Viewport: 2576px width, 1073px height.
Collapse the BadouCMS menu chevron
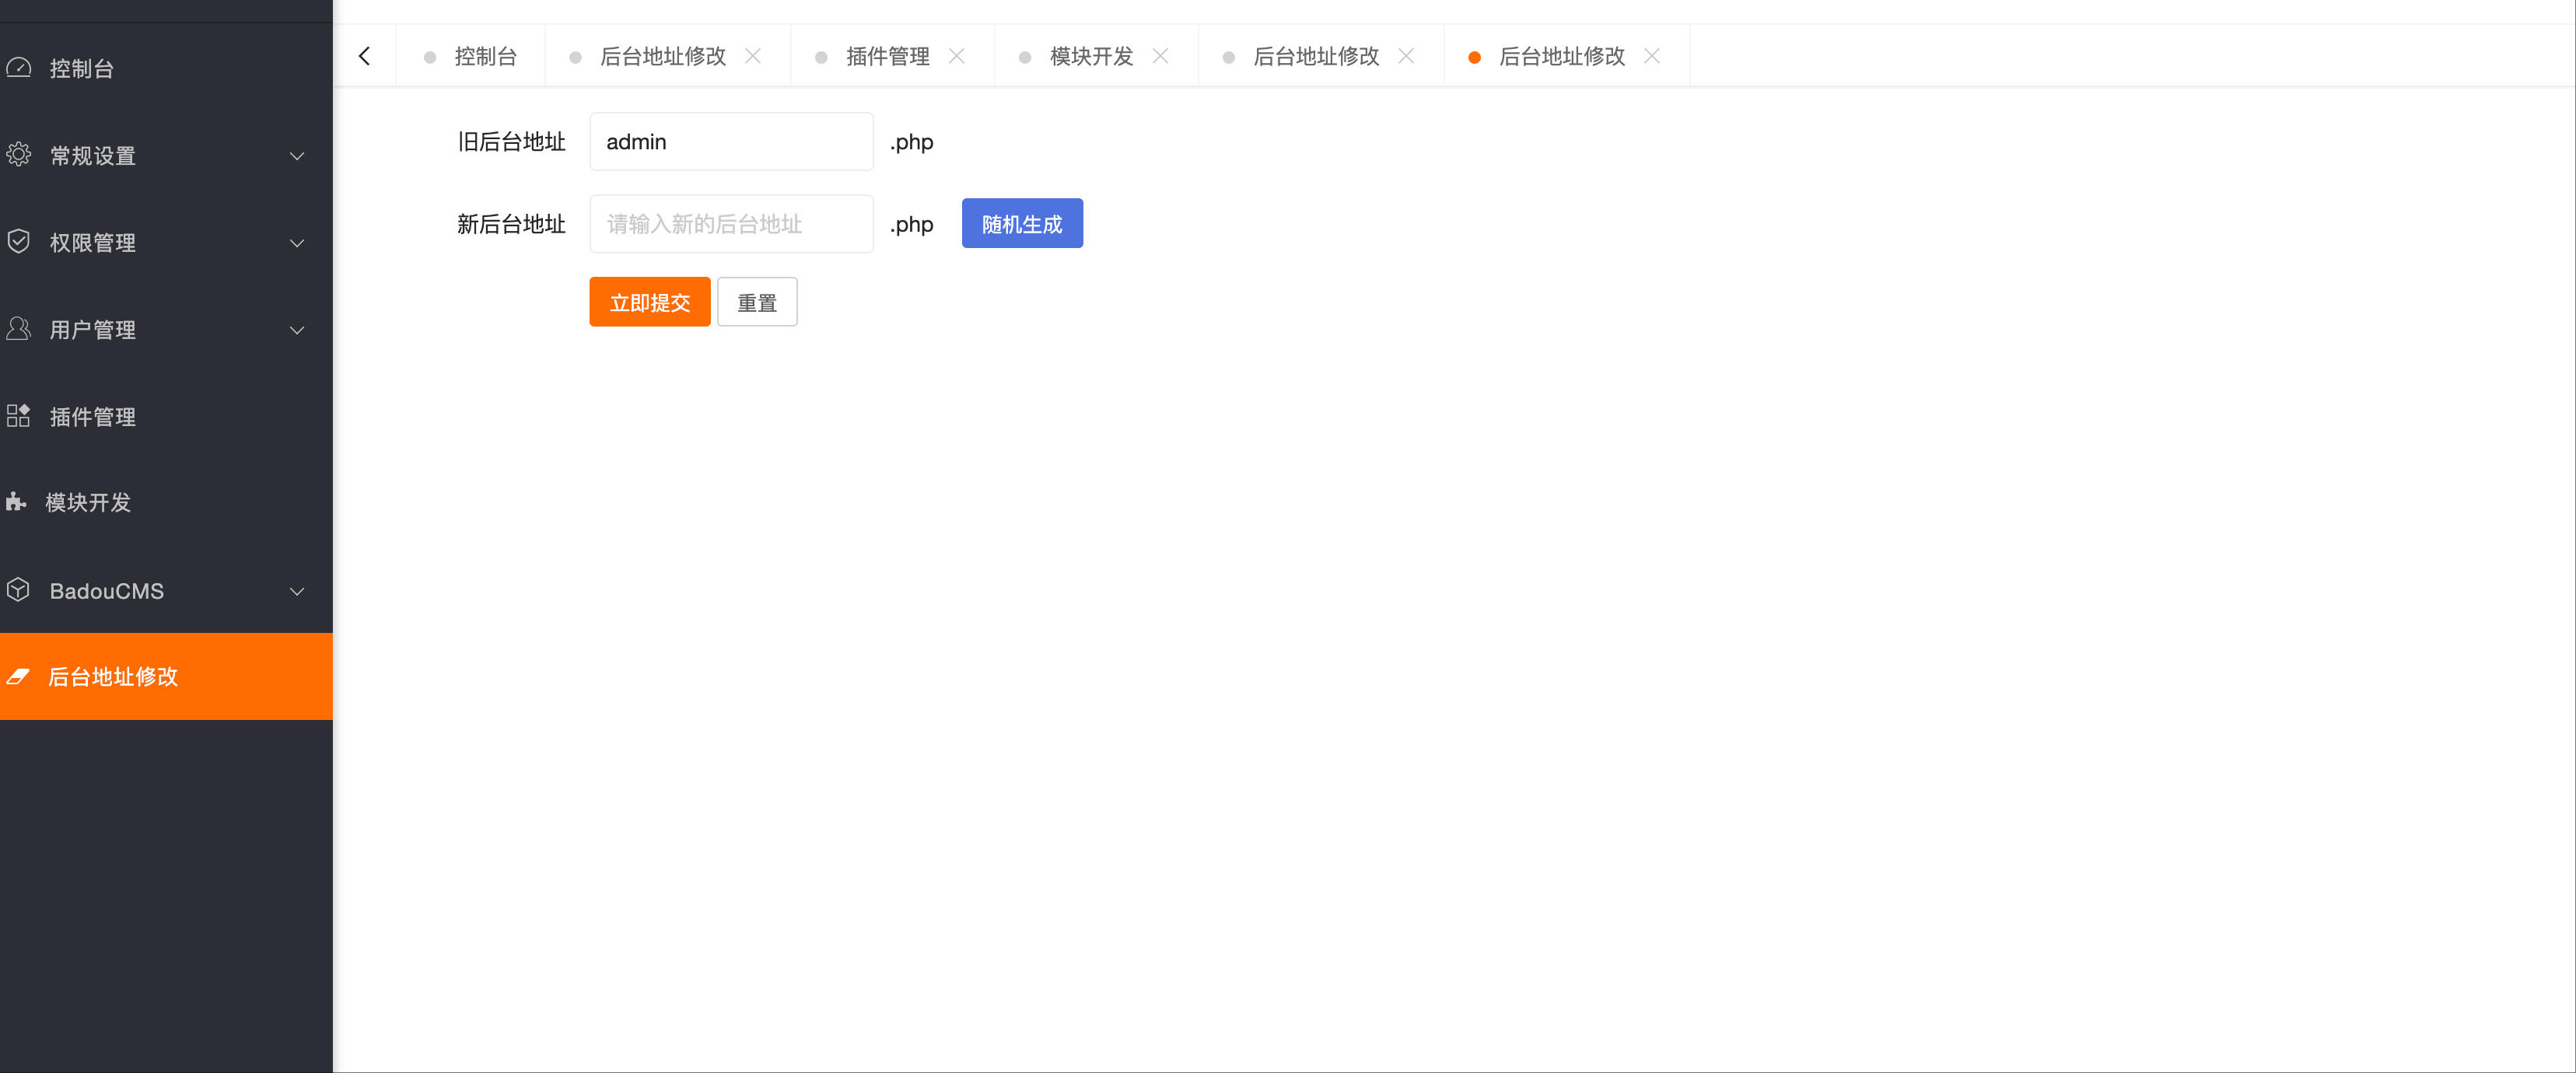coord(297,591)
